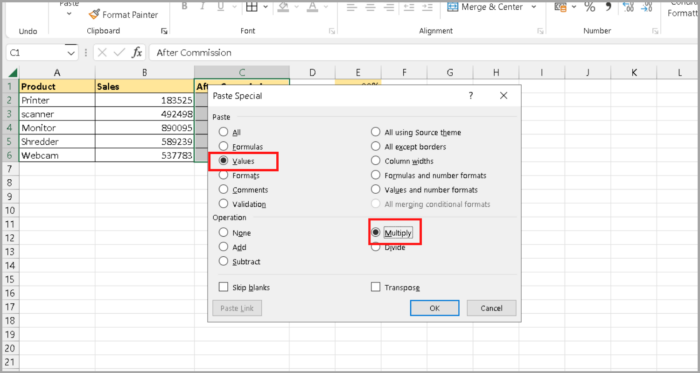Expand the Fill Color dropdown arrow
Viewport: 700px width, 373px height.
(x=296, y=6)
